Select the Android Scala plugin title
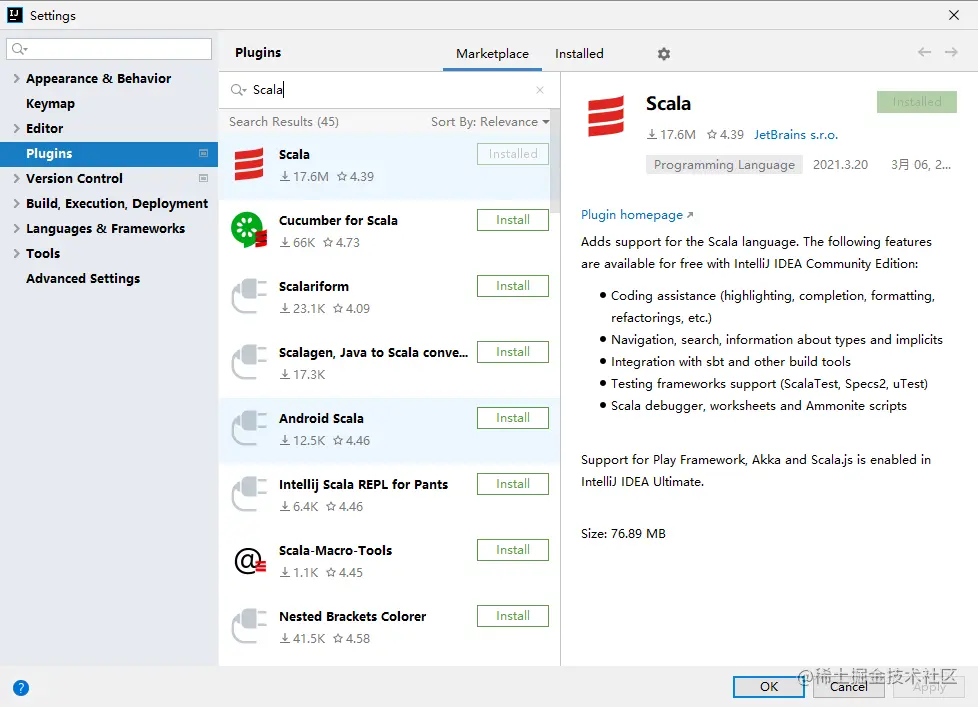Viewport: 978px width, 707px height. pyautogui.click(x=321, y=419)
